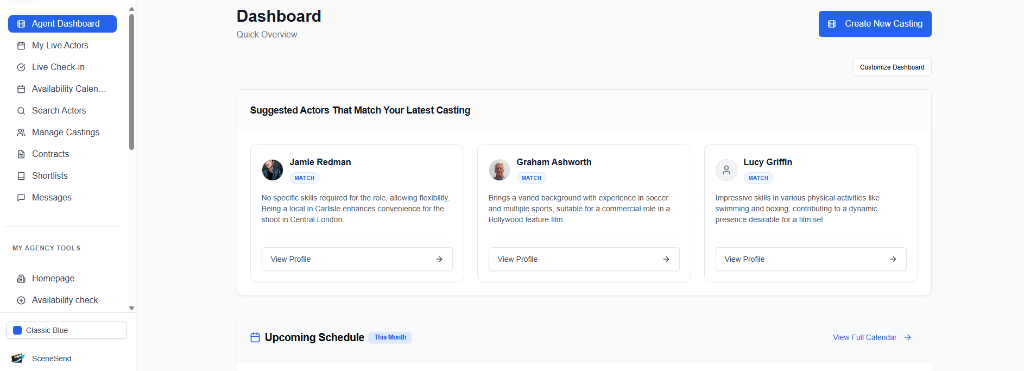Click the Classic Blue color swatch
The width and height of the screenshot is (1024, 371).
click(18, 331)
